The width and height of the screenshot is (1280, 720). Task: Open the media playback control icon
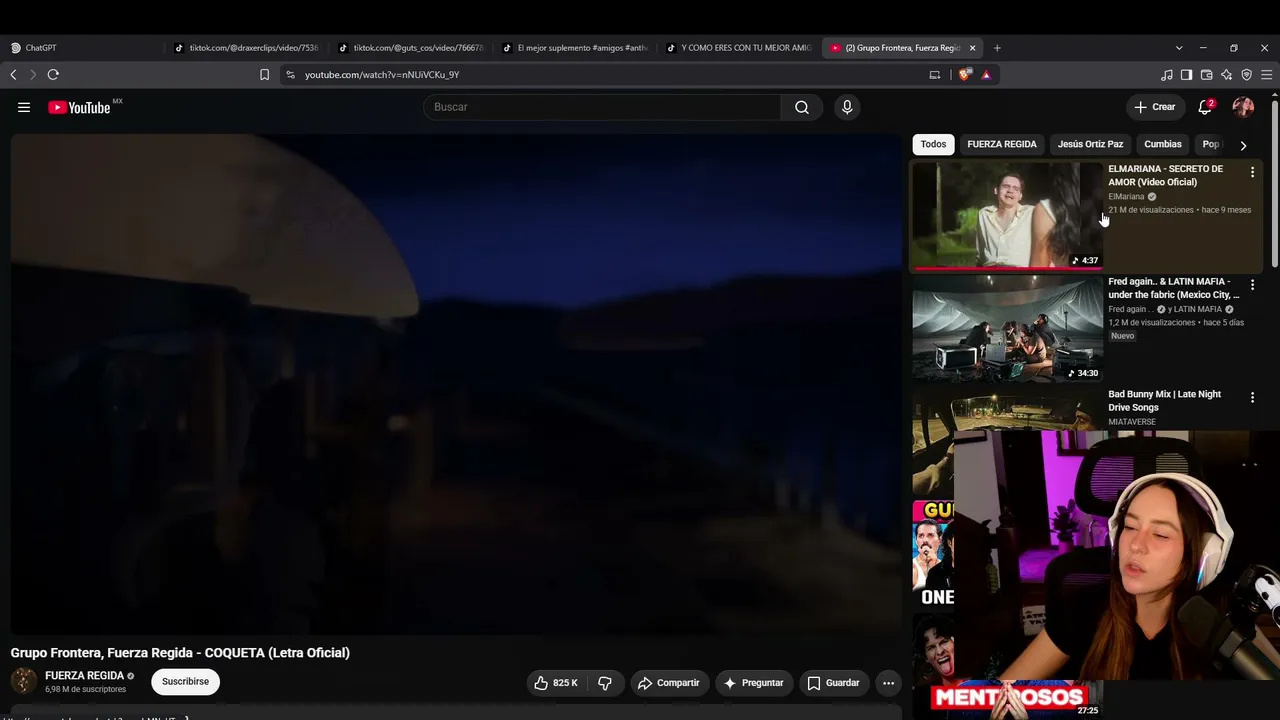click(1167, 75)
